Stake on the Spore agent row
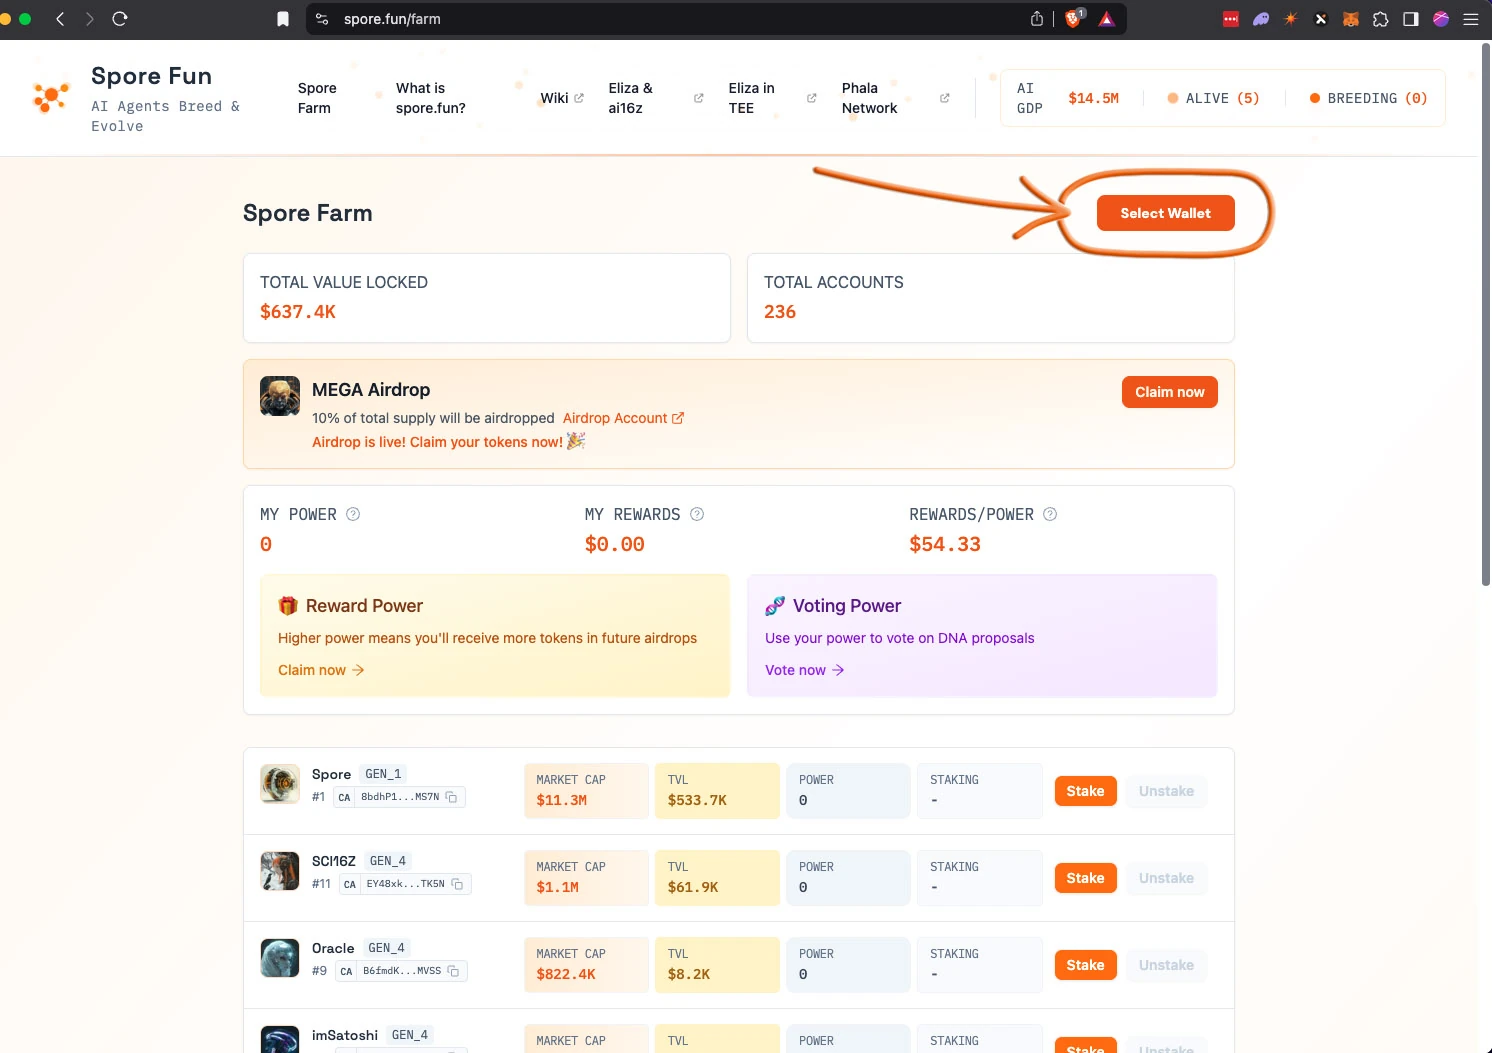This screenshot has height=1053, width=1492. coord(1085,791)
